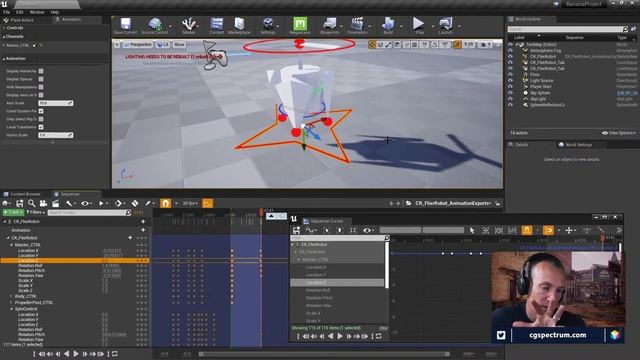The image size is (640, 360).
Task: Expand Body_CTRL track in Sequencer
Action: point(11,296)
